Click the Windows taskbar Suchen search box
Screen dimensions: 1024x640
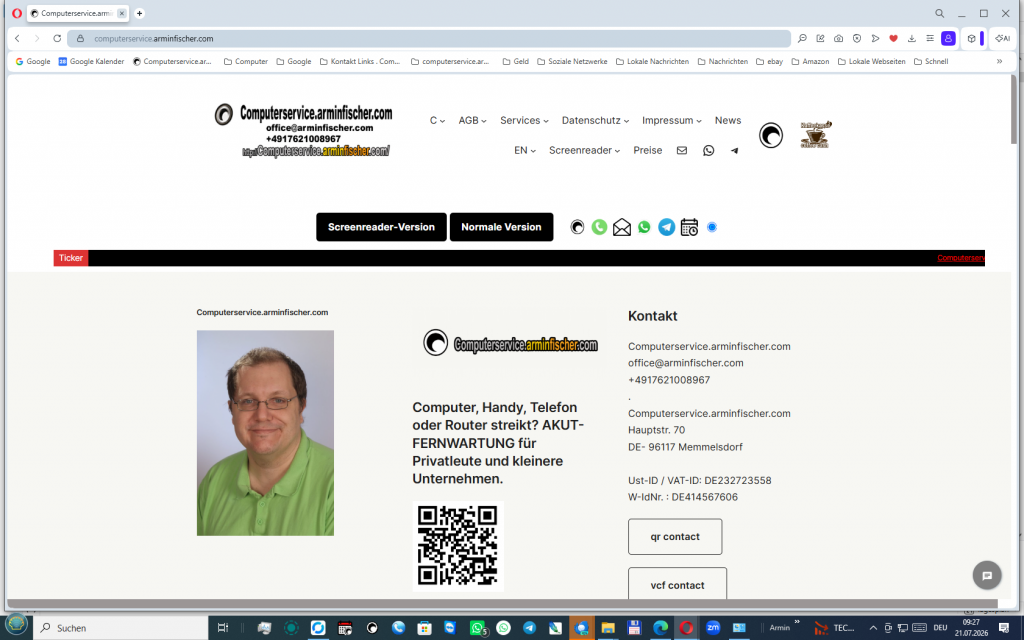tap(121, 628)
